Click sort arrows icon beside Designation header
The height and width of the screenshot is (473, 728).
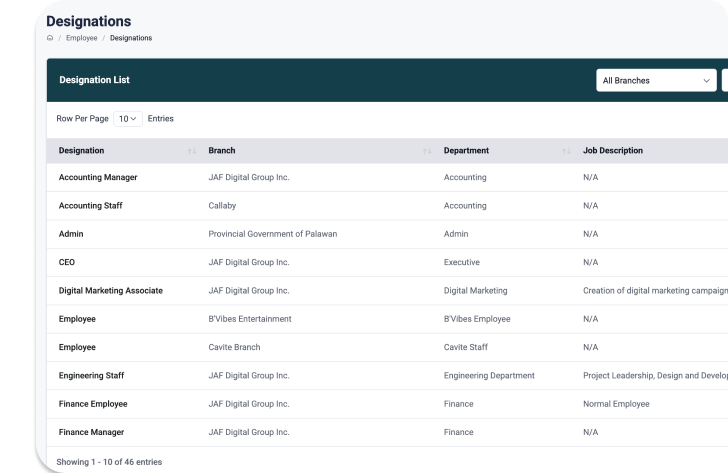(191, 151)
